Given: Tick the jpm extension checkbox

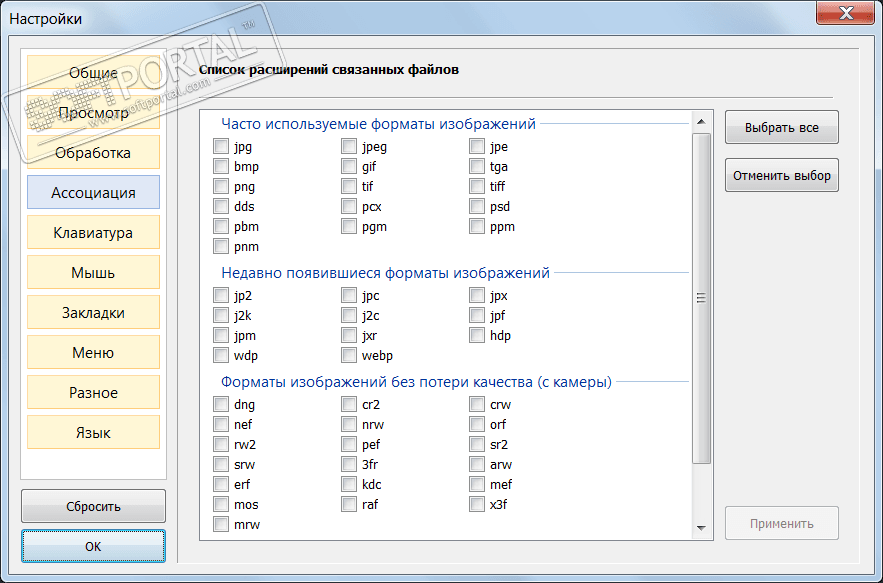Looking at the screenshot, I should pos(221,335).
